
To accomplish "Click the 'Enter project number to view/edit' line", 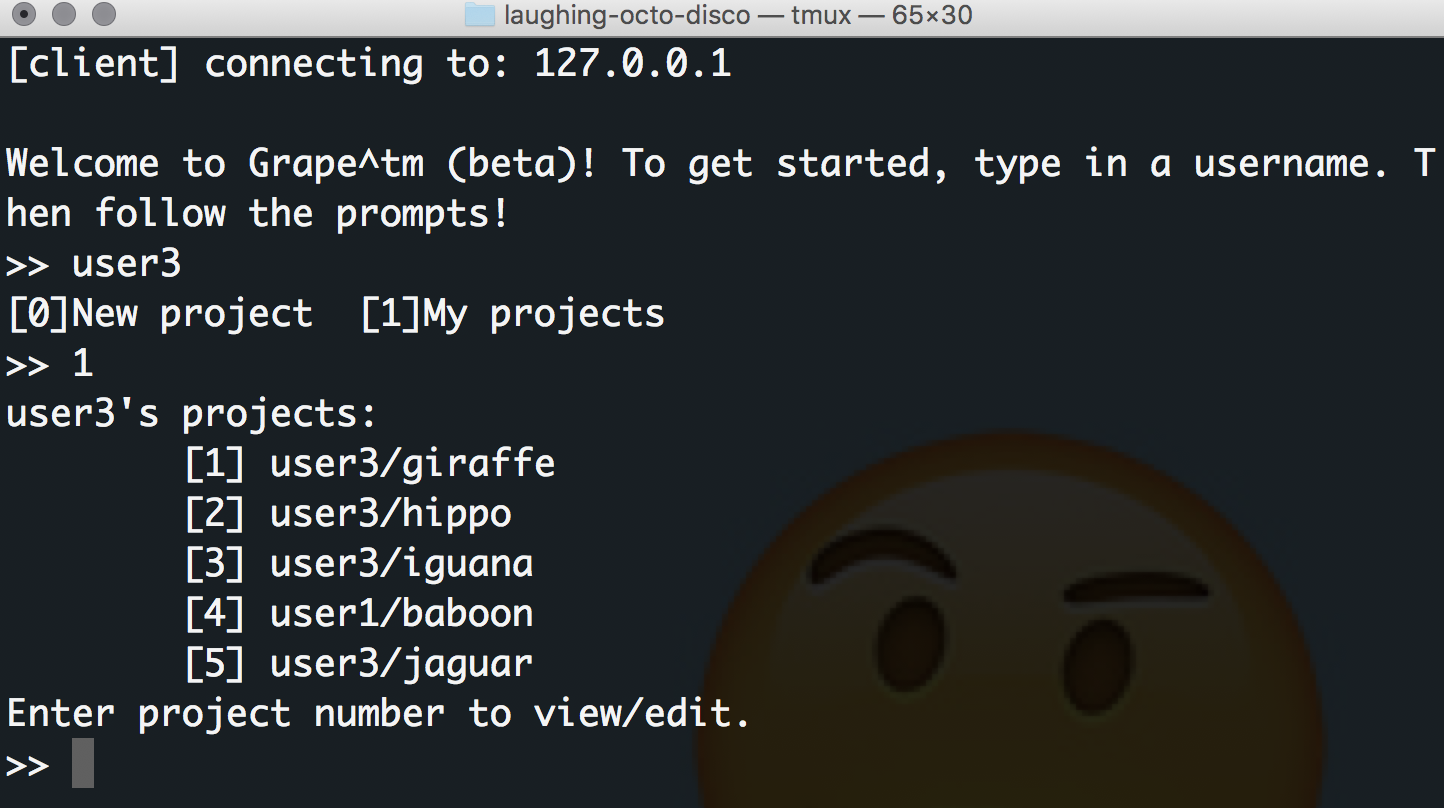I will click(379, 714).
